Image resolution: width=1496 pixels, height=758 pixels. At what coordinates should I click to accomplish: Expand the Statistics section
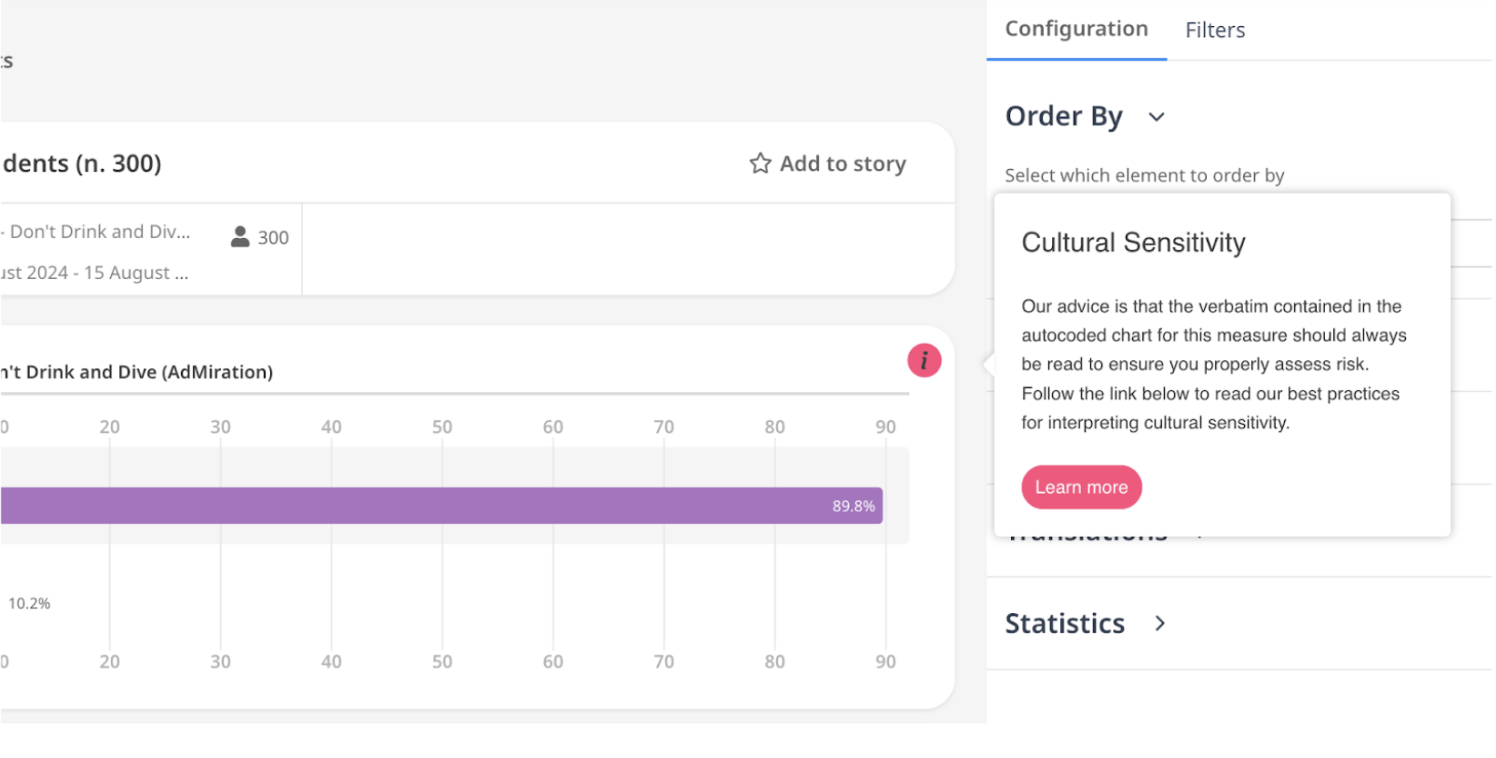pos(1159,623)
